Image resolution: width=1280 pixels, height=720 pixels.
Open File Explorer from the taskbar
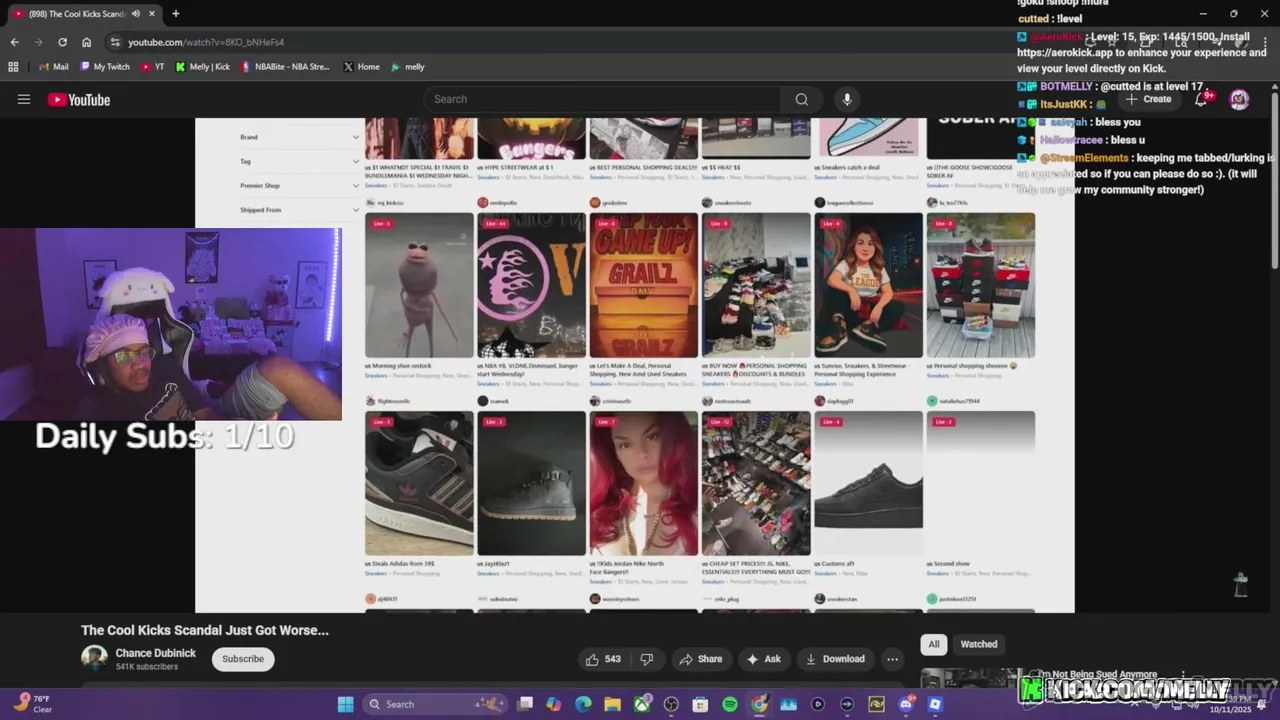[x=612, y=704]
